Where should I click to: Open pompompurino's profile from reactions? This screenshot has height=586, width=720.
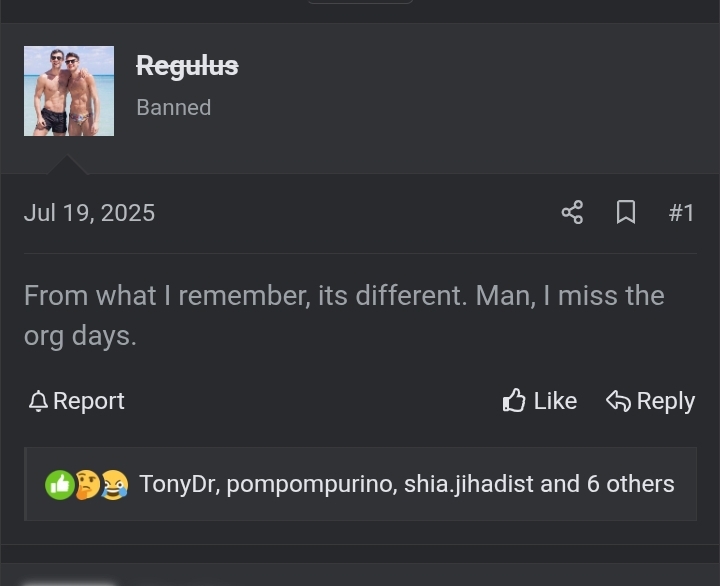click(x=309, y=484)
